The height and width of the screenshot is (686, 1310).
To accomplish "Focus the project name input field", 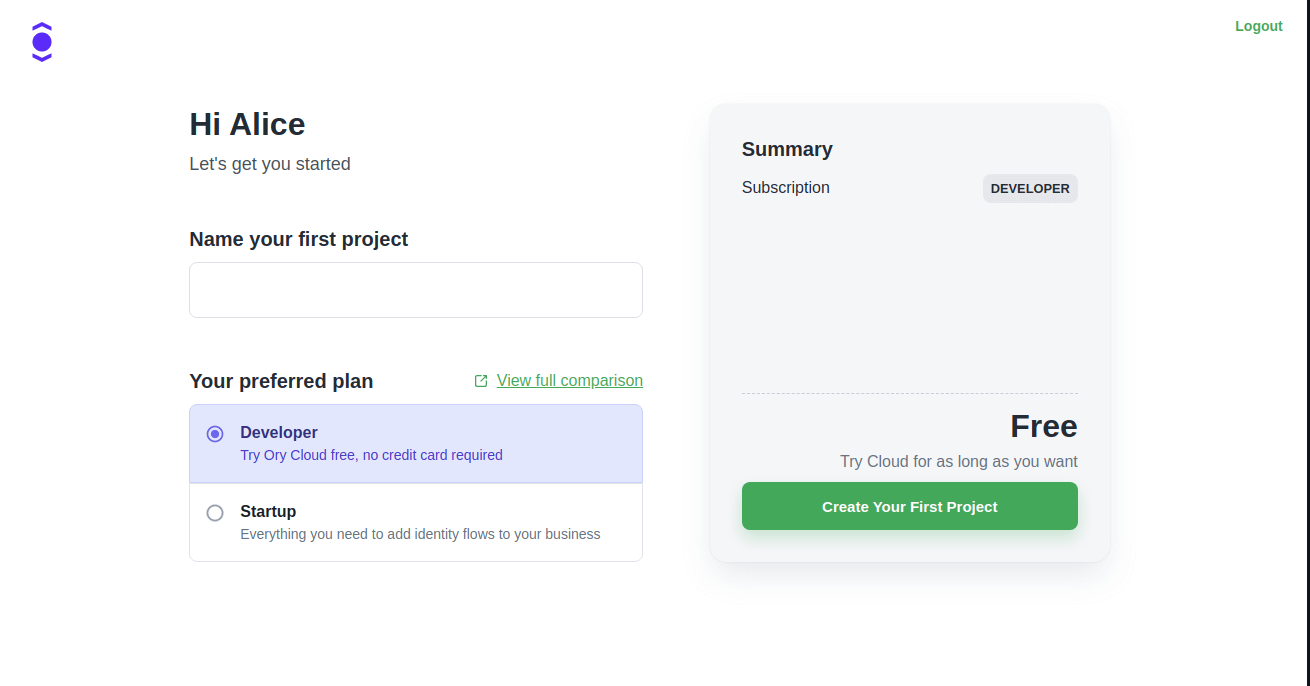I will pyautogui.click(x=416, y=290).
